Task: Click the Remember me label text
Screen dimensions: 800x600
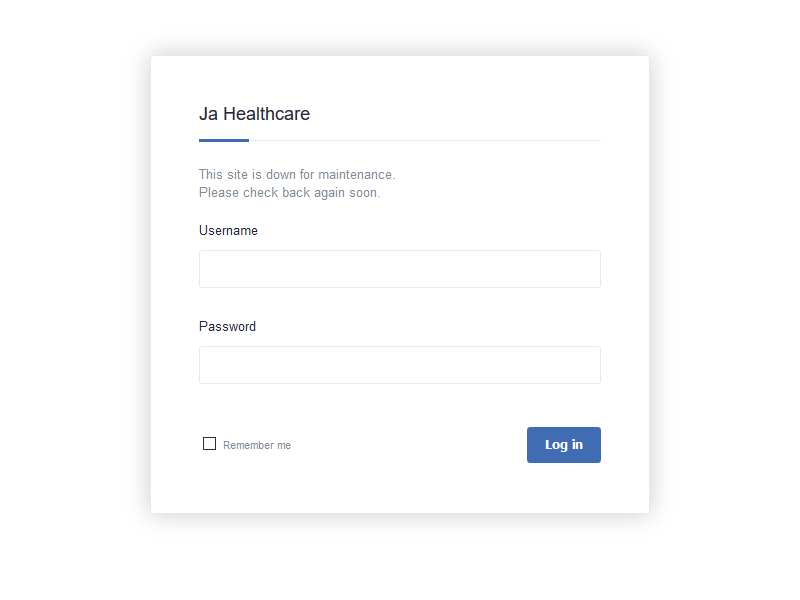Action: (256, 444)
